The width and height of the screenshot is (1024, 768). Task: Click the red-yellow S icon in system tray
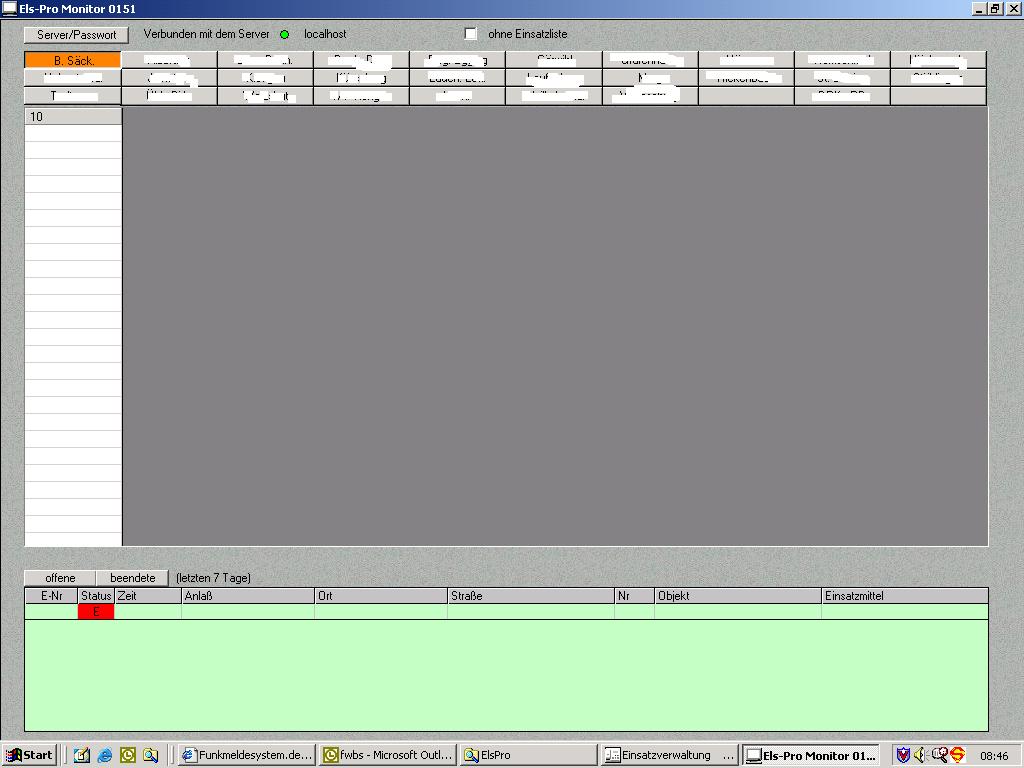coord(957,755)
